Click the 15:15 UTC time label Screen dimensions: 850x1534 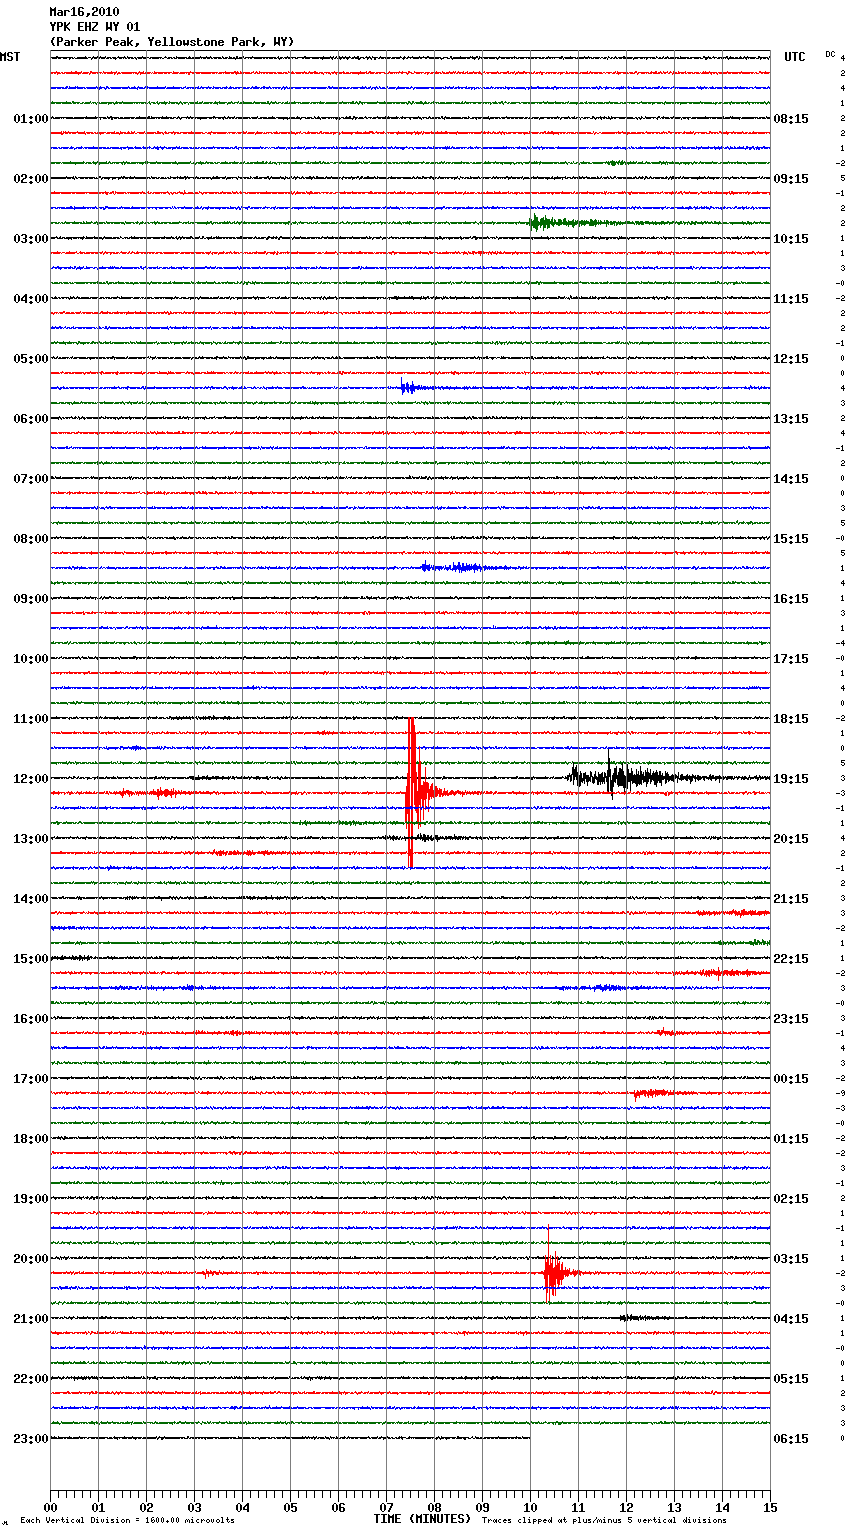click(791, 539)
